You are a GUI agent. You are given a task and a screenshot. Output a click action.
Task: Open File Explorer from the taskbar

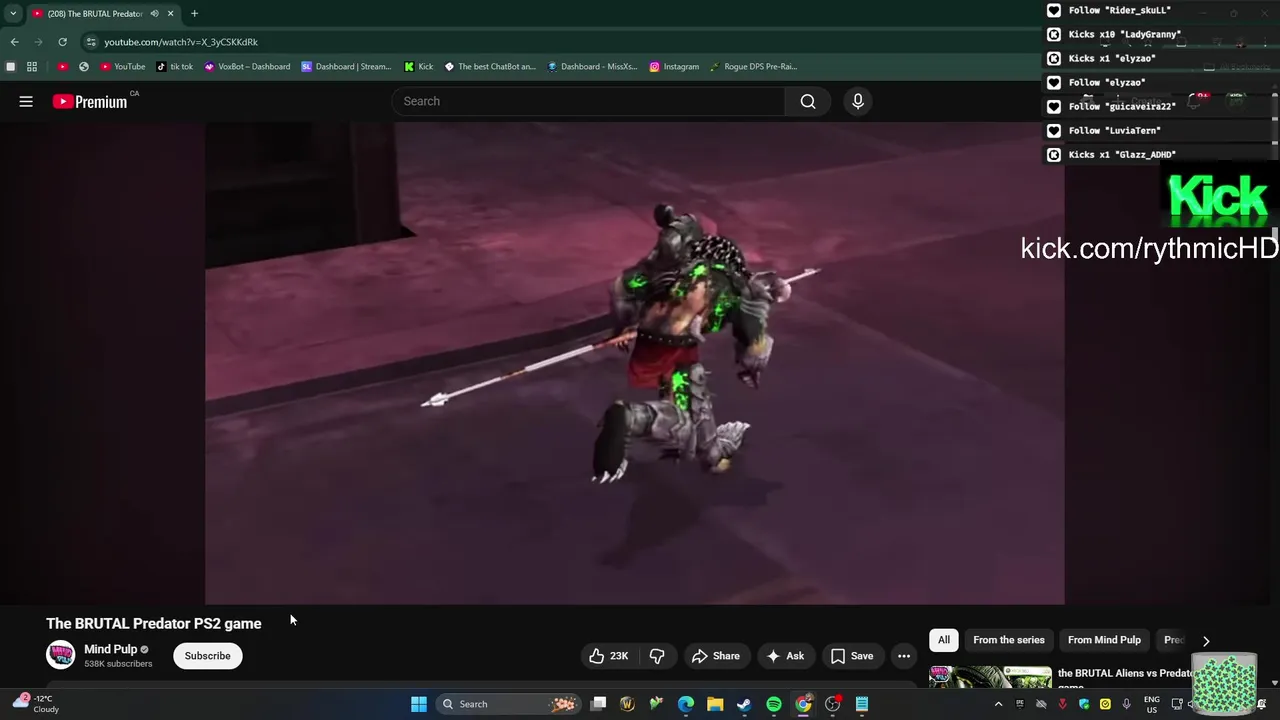(x=715, y=704)
